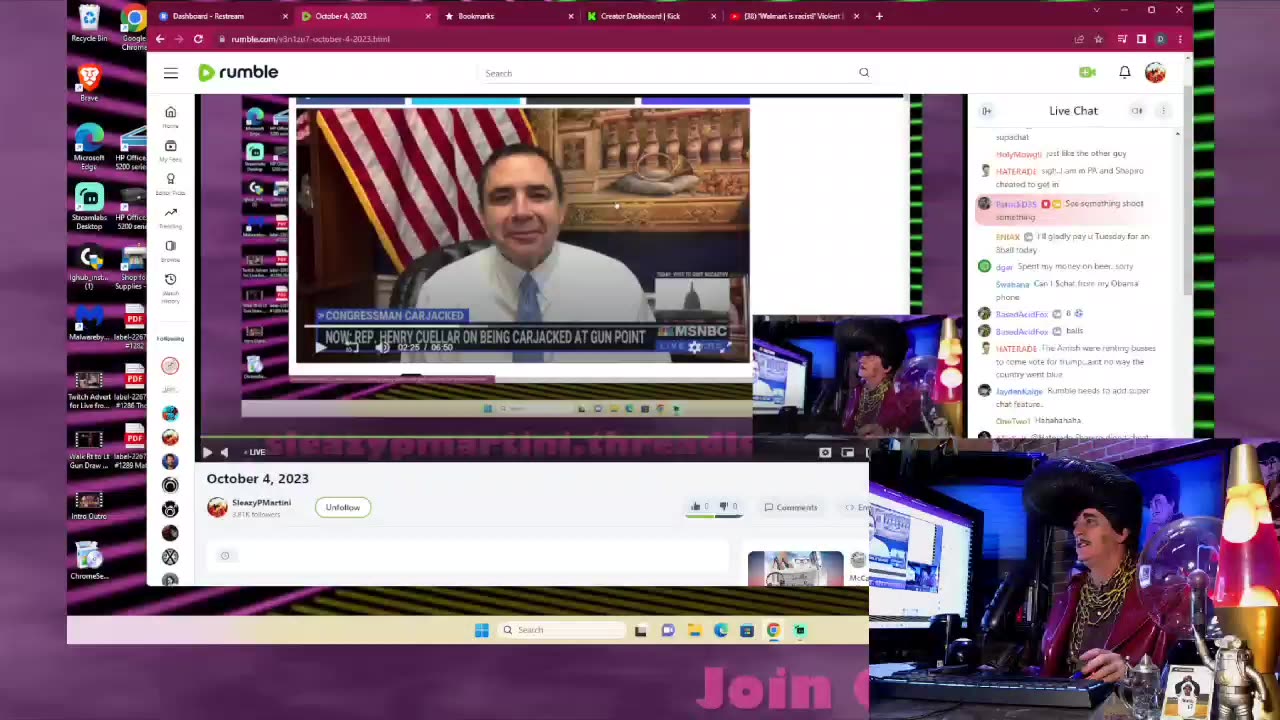
Task: Open Streamlabs Desktop shortcut
Action: coord(89,207)
